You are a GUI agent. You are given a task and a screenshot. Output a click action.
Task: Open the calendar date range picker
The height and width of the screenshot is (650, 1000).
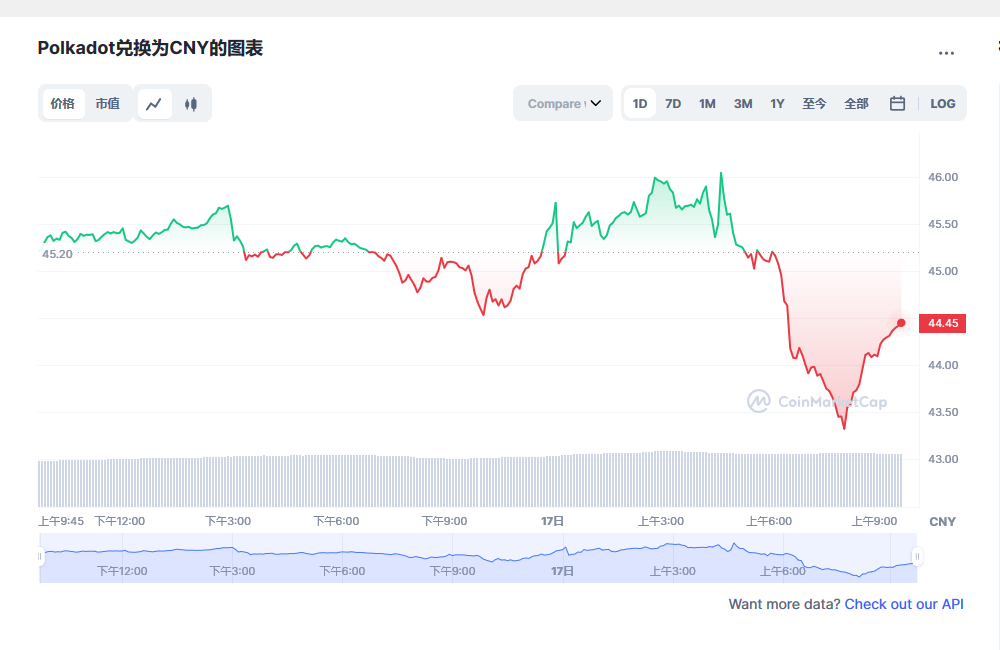point(897,103)
